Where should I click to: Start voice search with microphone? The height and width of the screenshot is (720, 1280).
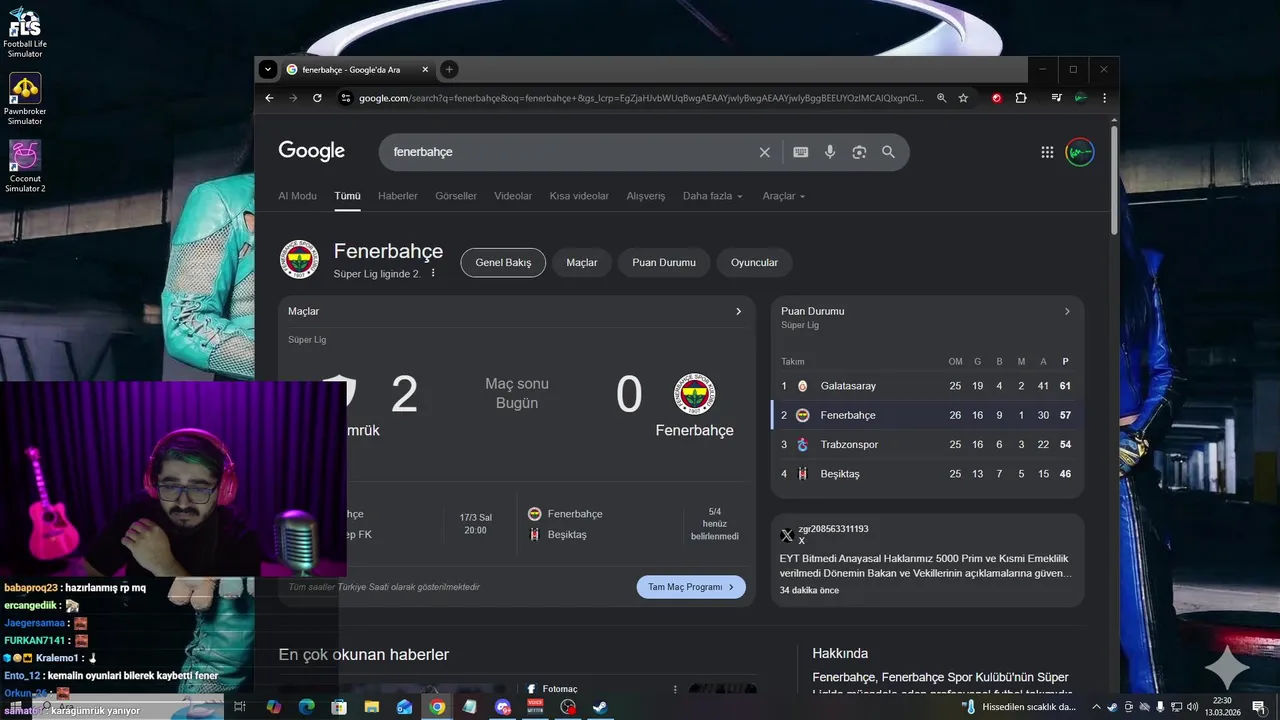point(830,152)
